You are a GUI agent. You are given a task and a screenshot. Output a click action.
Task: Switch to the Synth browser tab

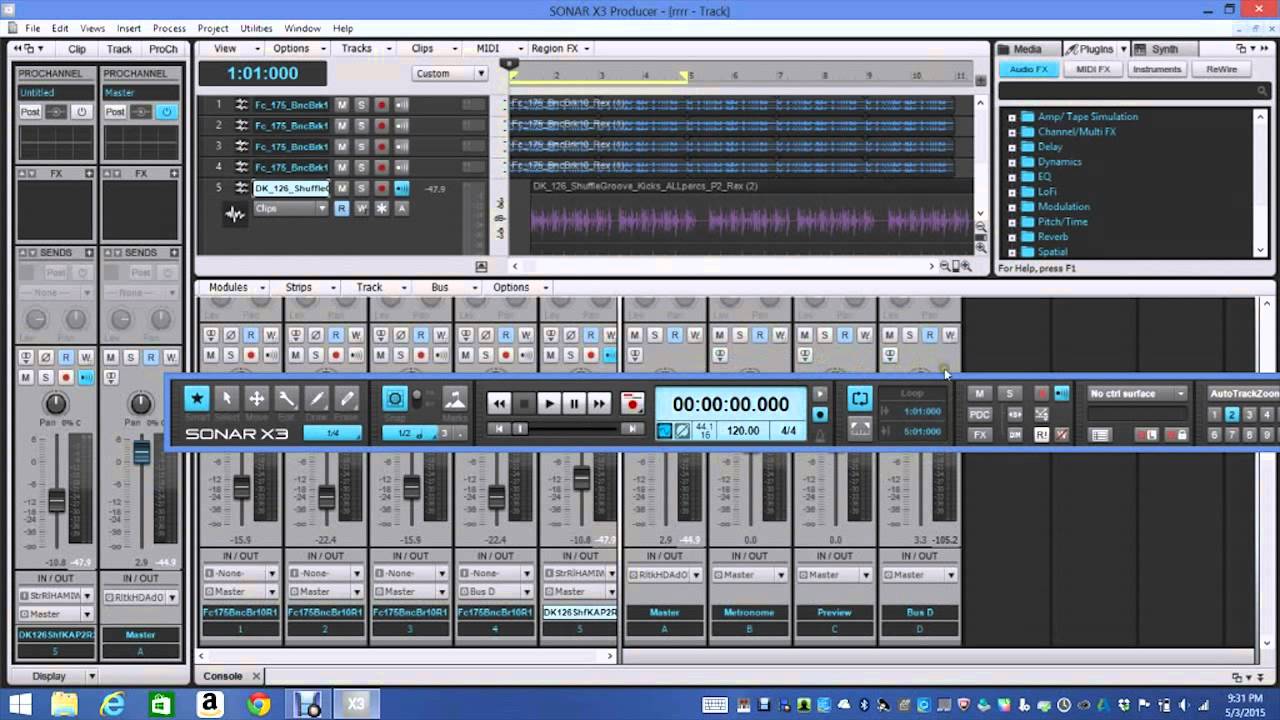pyautogui.click(x=1164, y=49)
